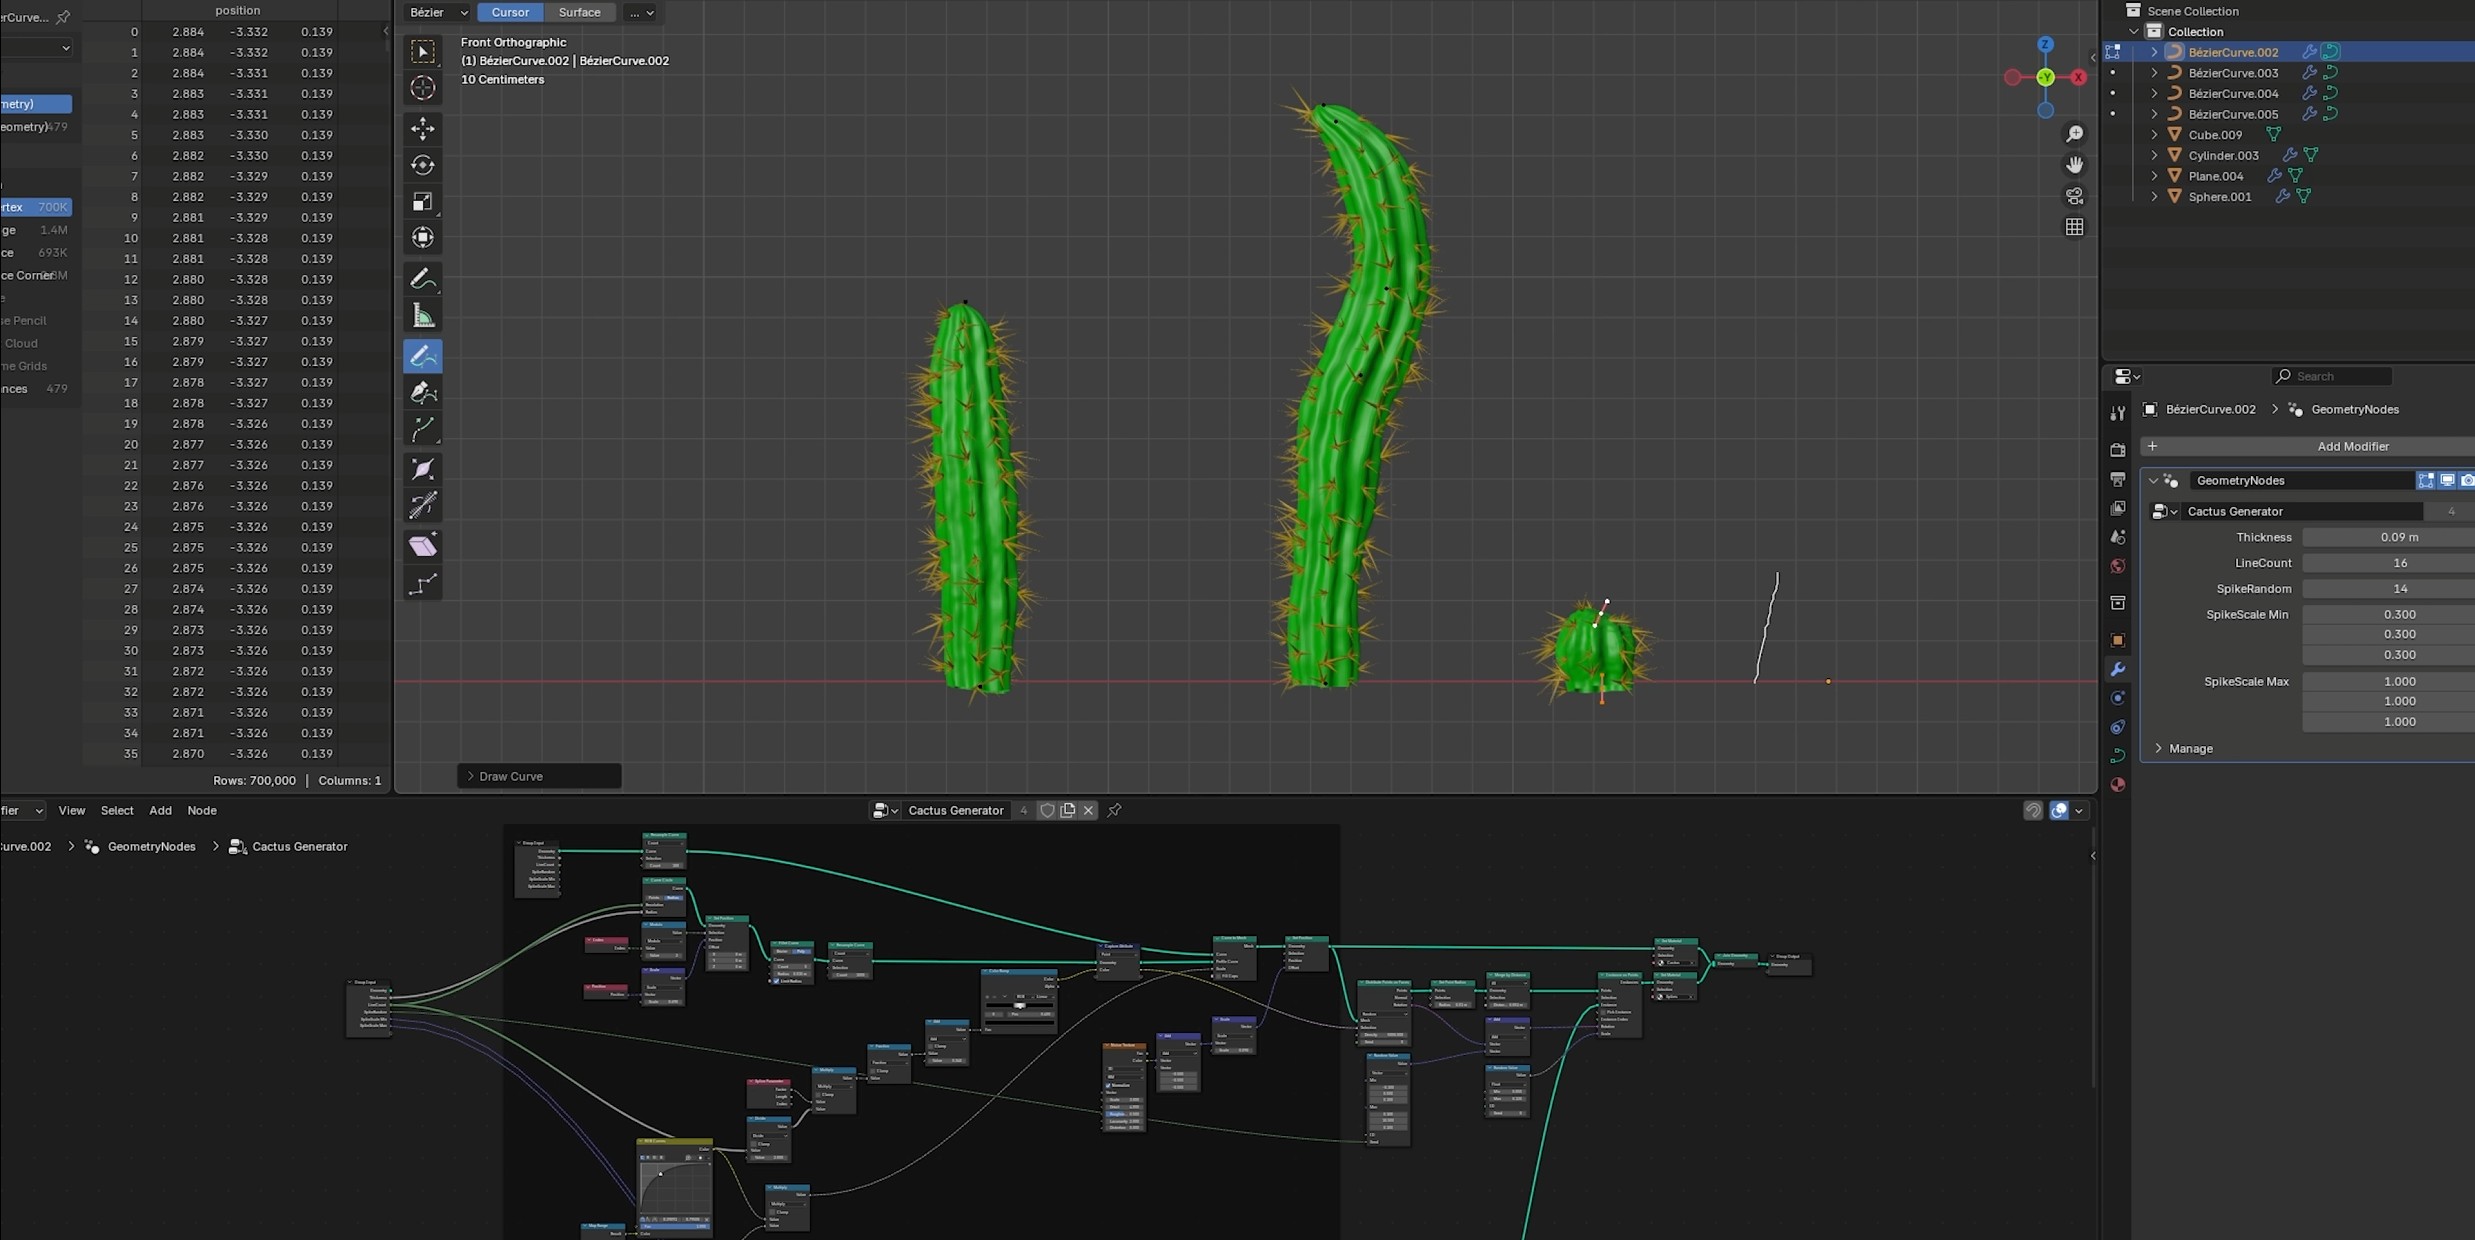The height and width of the screenshot is (1240, 2475).
Task: Click the pan hand icon
Action: click(2075, 164)
